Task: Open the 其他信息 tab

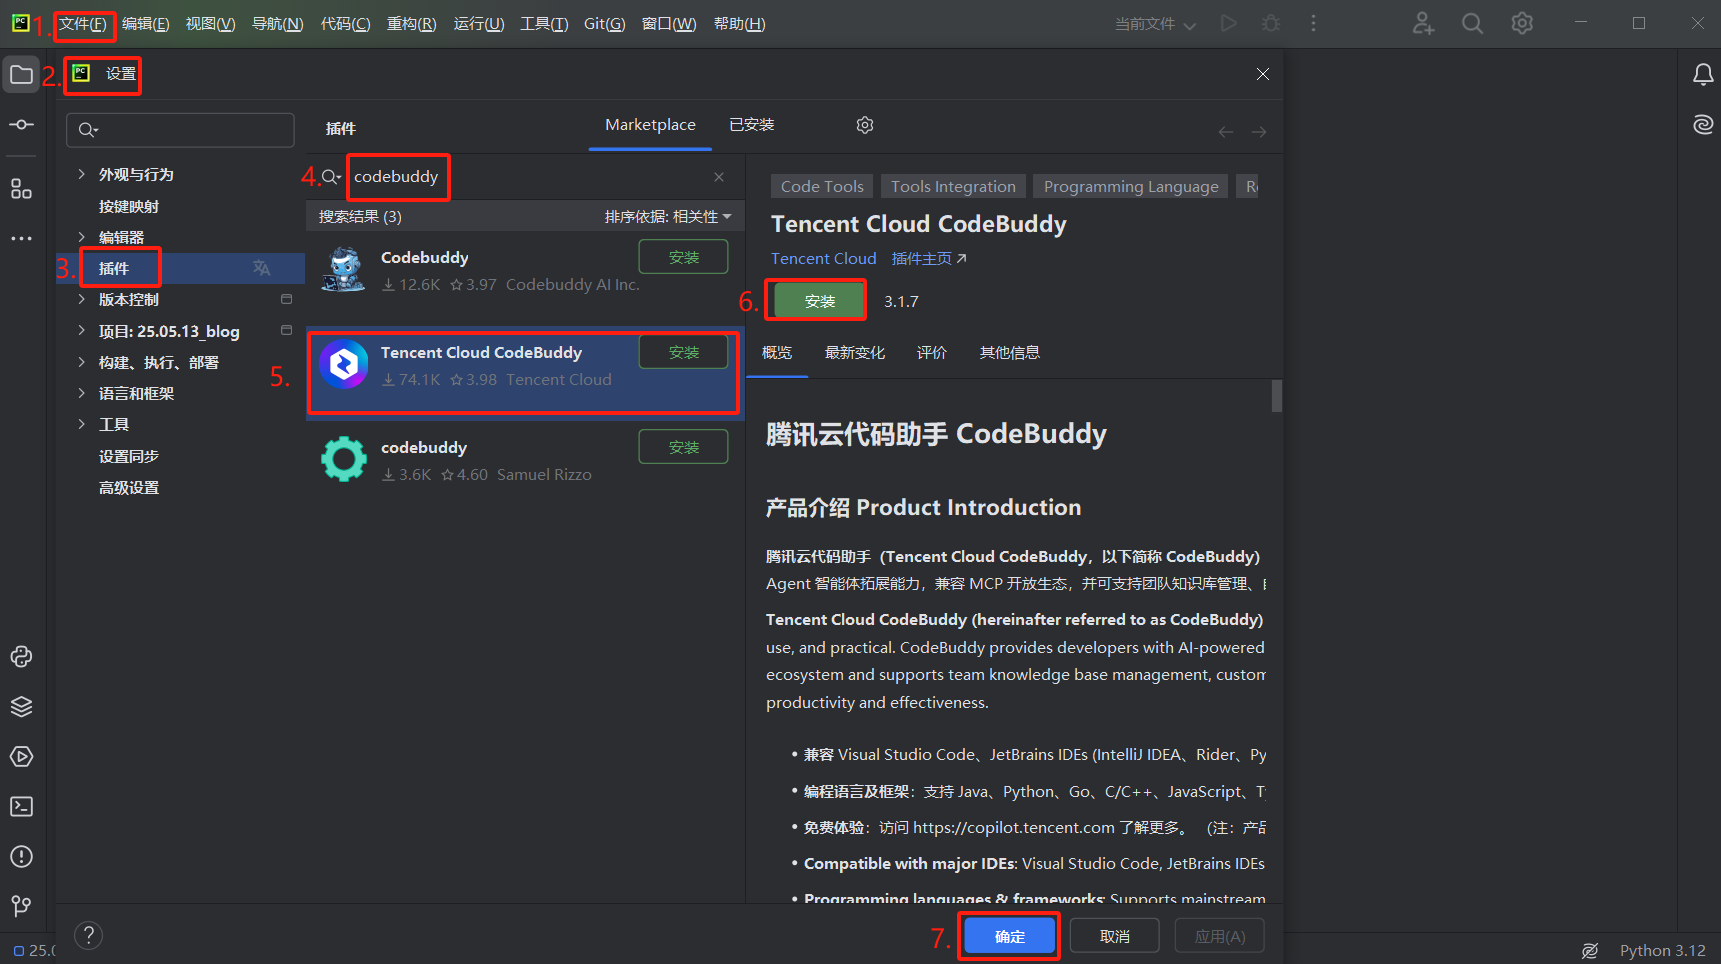Action: 1010,353
